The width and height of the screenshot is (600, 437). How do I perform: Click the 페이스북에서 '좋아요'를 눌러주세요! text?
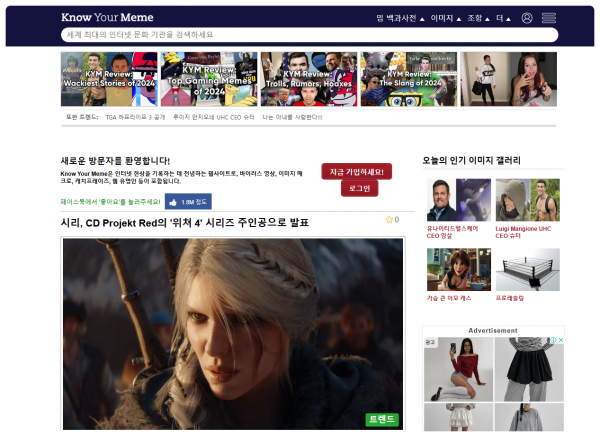(111, 202)
